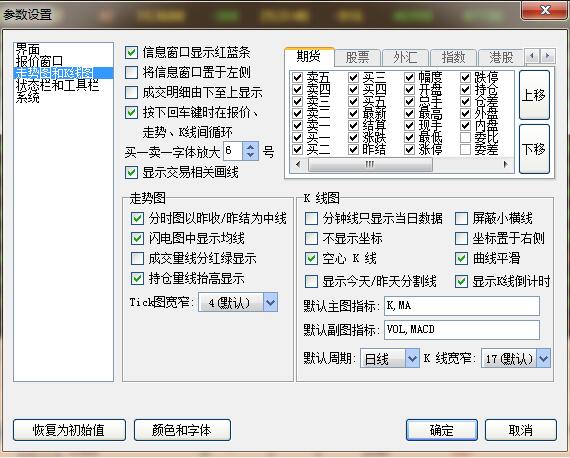This screenshot has height=458, width=570.
Task: Uncheck 空心 K 线 option
Action: [x=311, y=259]
